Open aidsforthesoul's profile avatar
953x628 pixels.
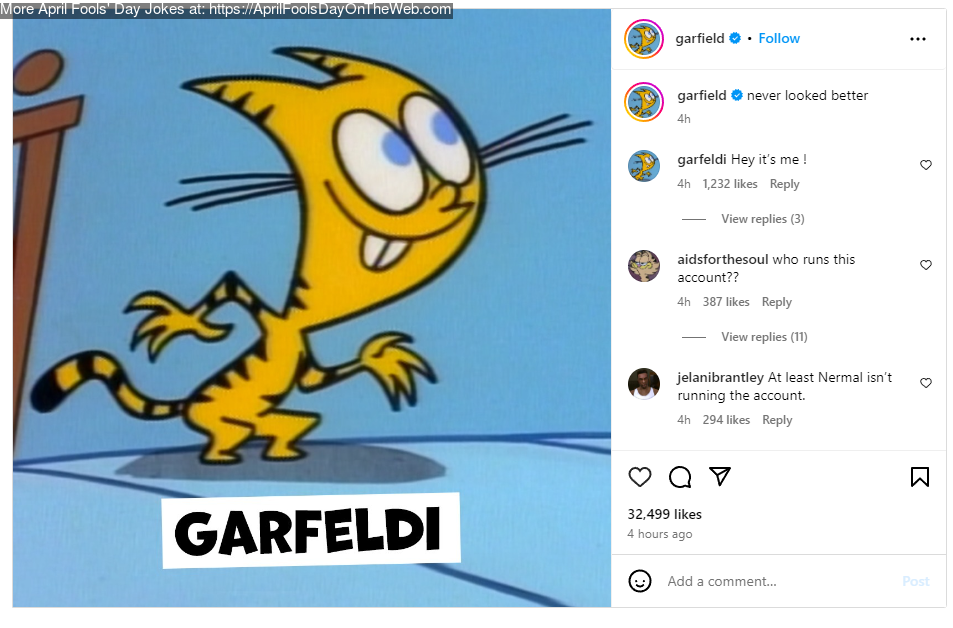click(x=644, y=266)
